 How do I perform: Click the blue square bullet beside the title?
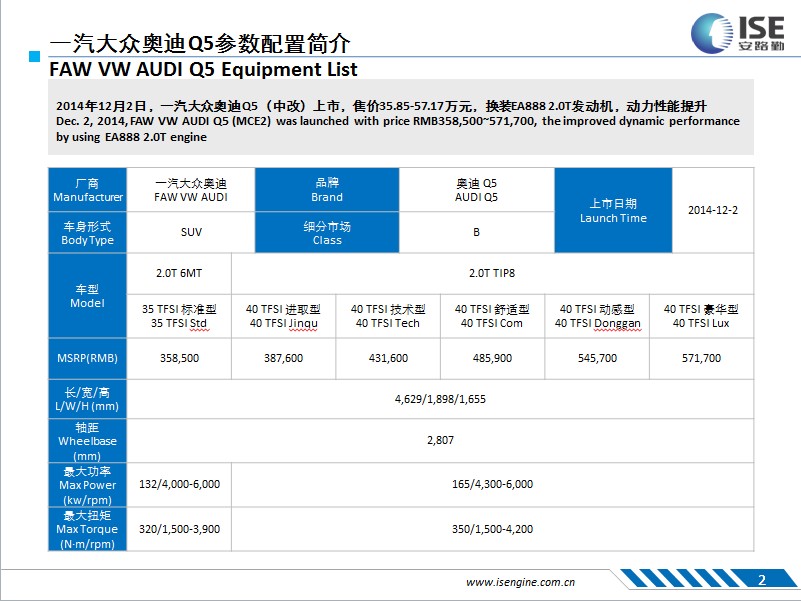point(34,56)
